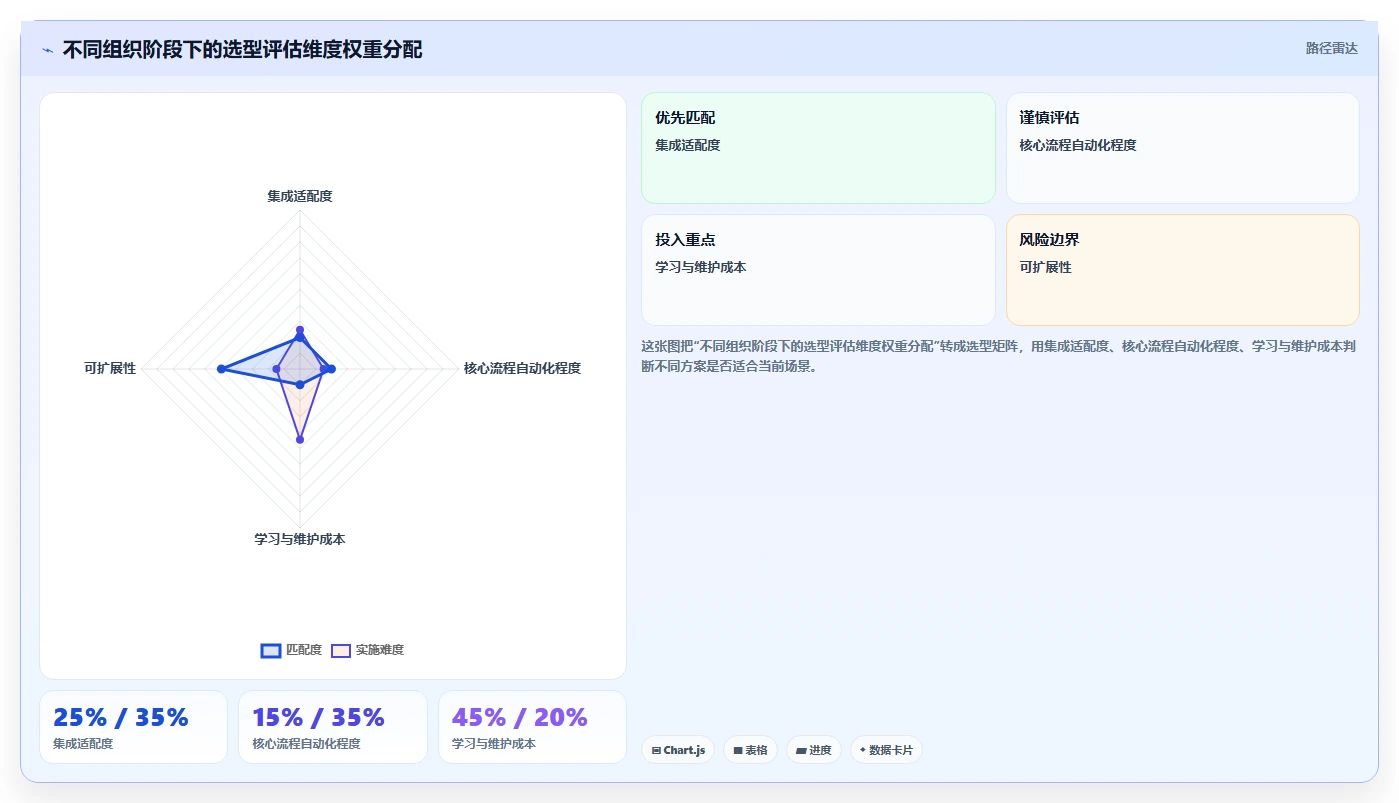Click 核心流程自动化程度 text in 谨慎评估 card

click(x=1078, y=145)
